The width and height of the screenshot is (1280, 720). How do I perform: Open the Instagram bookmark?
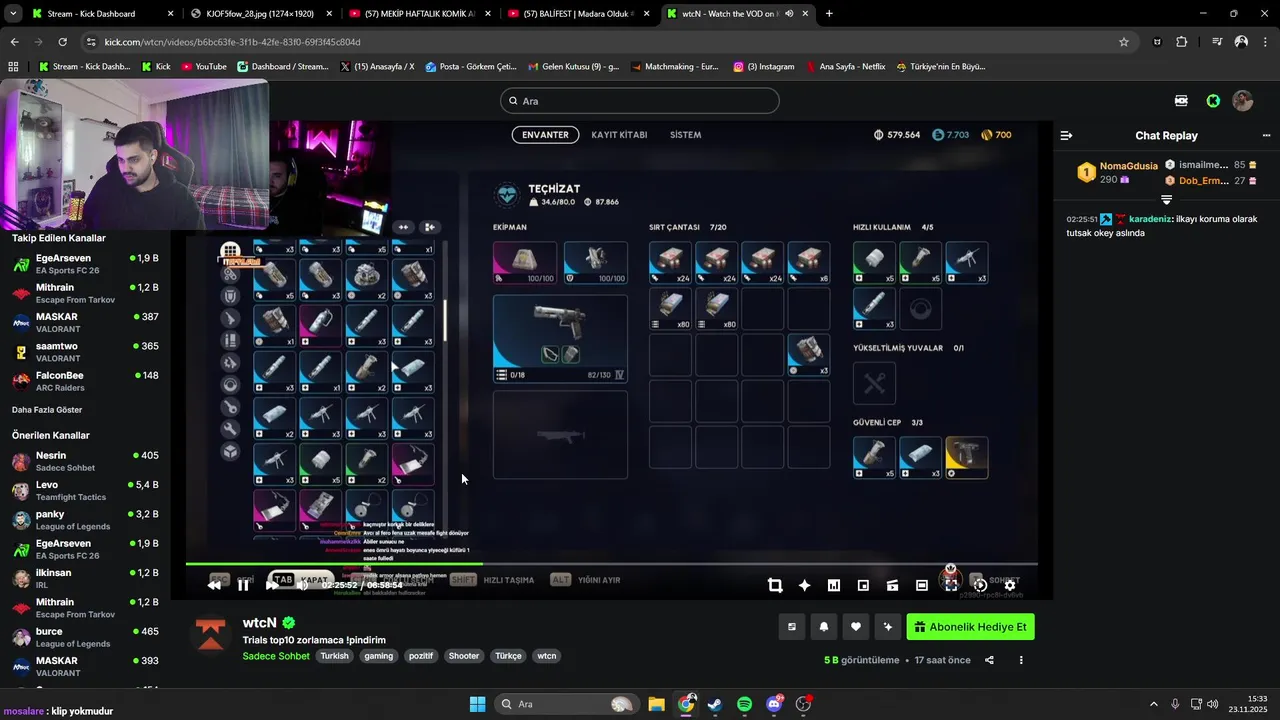click(x=764, y=67)
